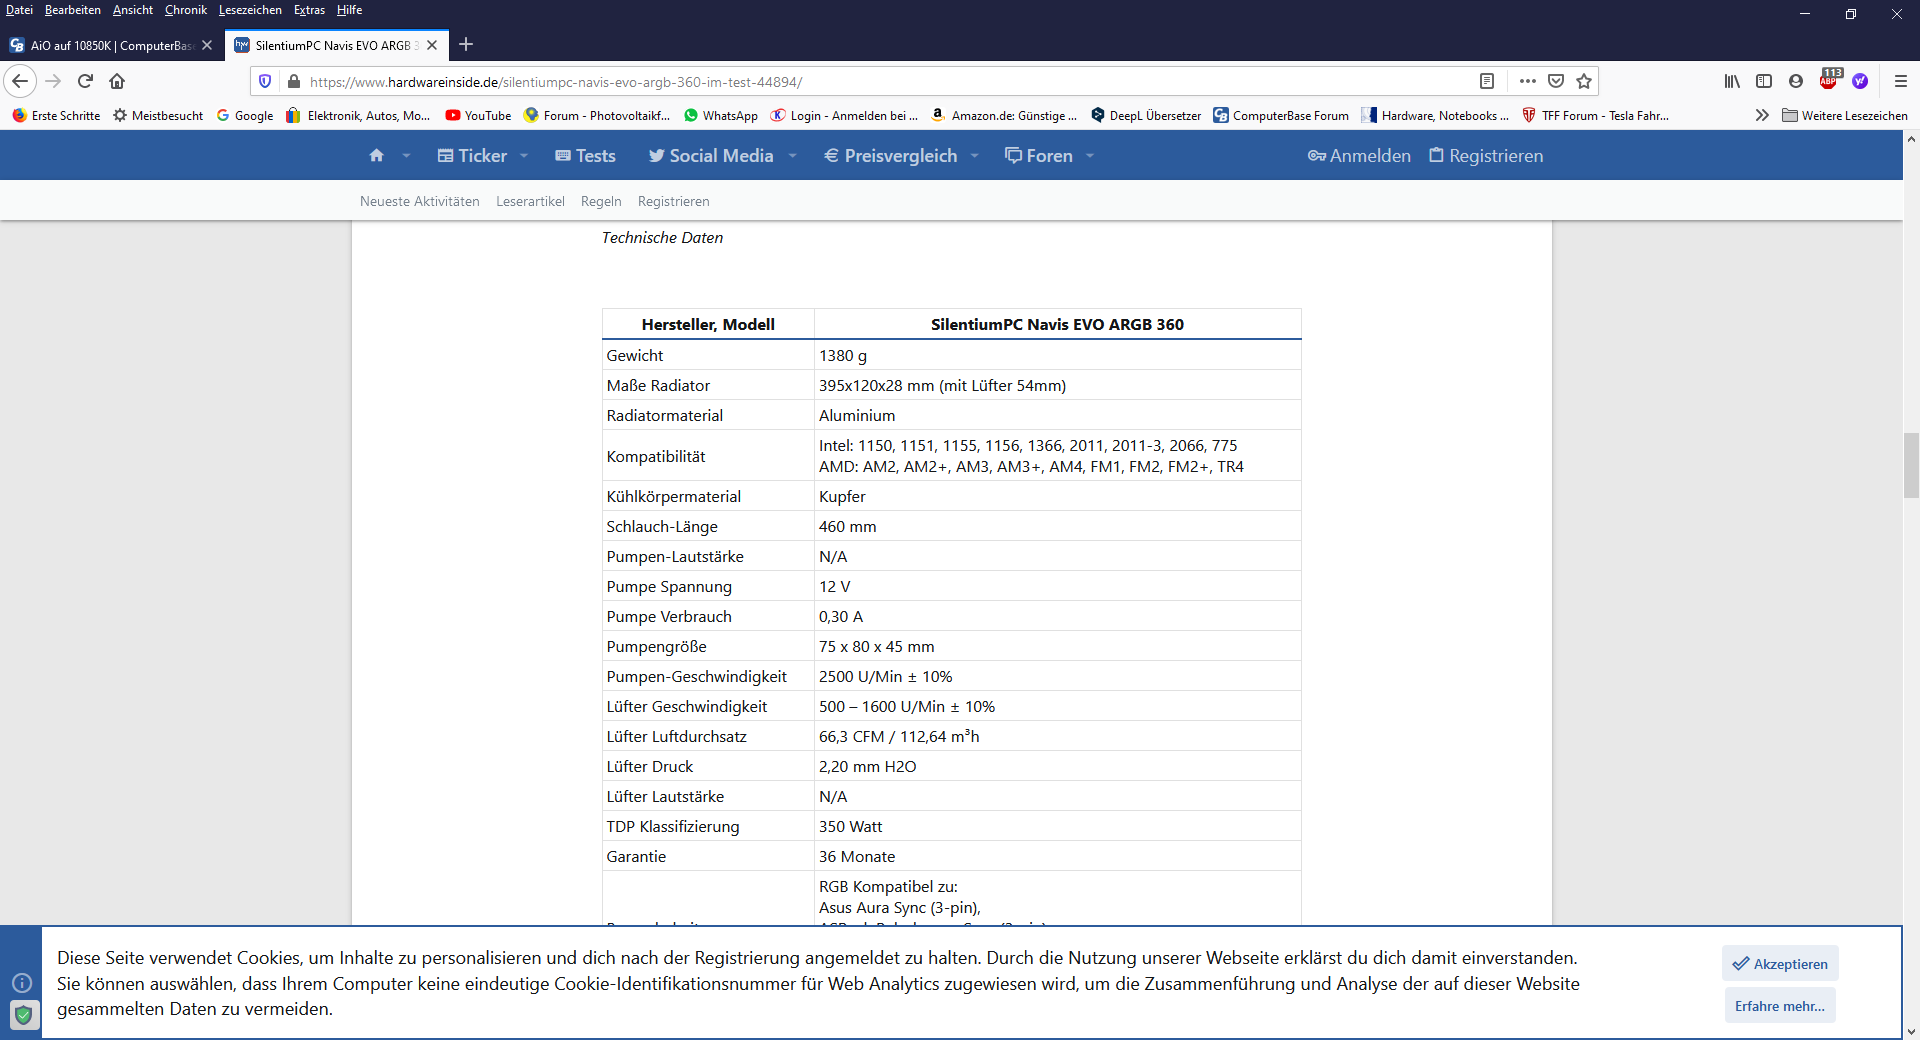Click the cookie notice info icon

22,983
